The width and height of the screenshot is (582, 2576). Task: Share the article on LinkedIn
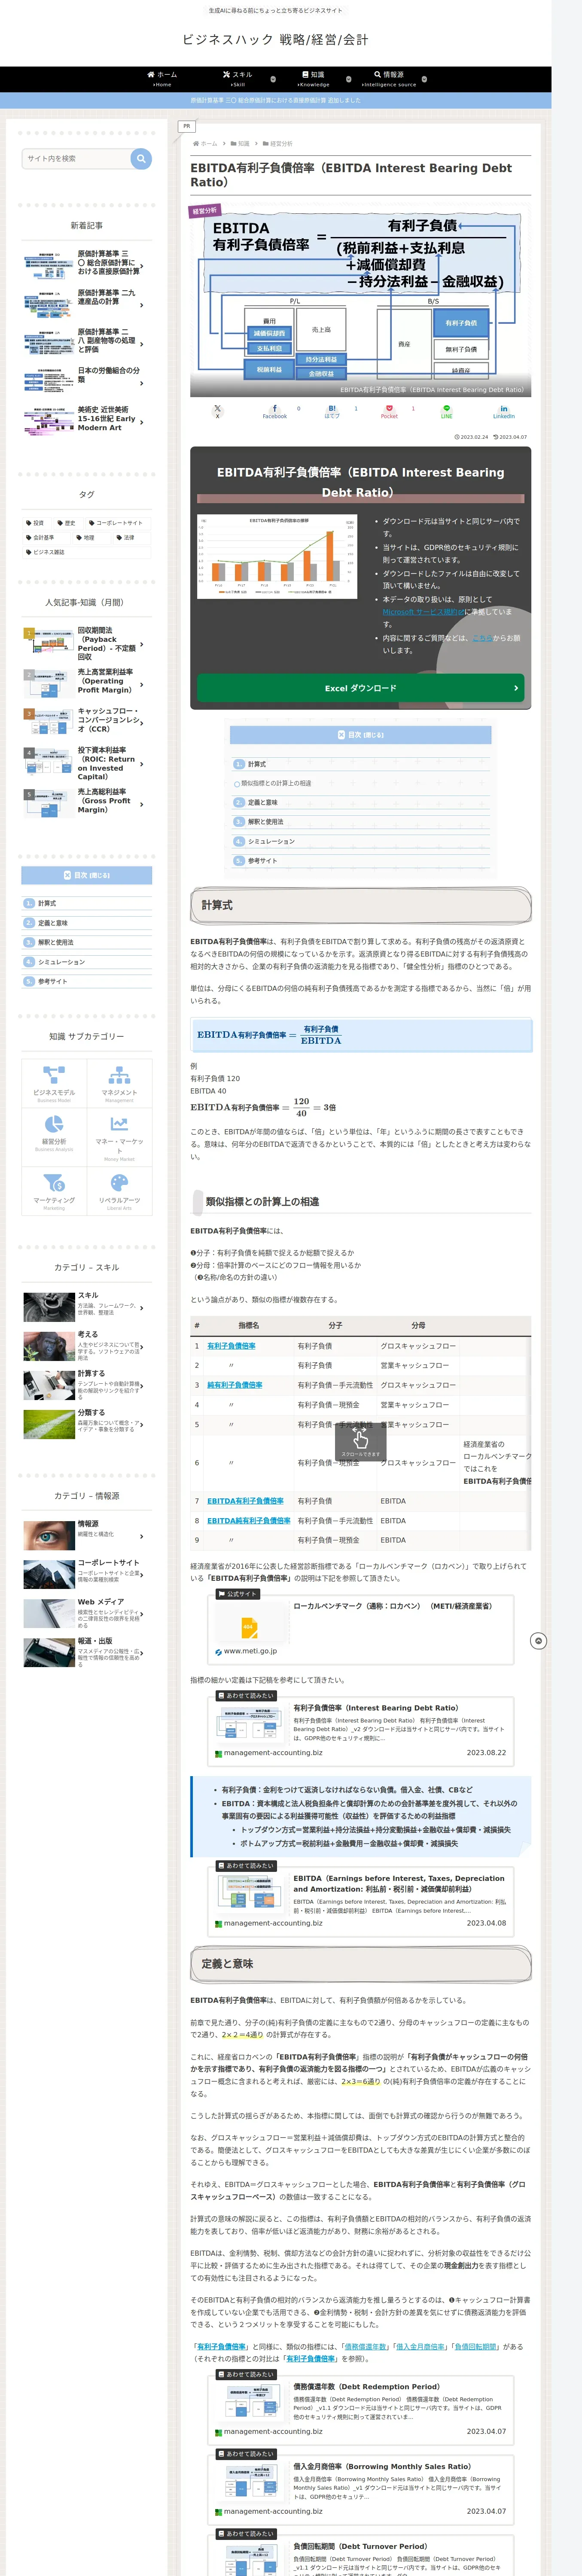pos(504,411)
